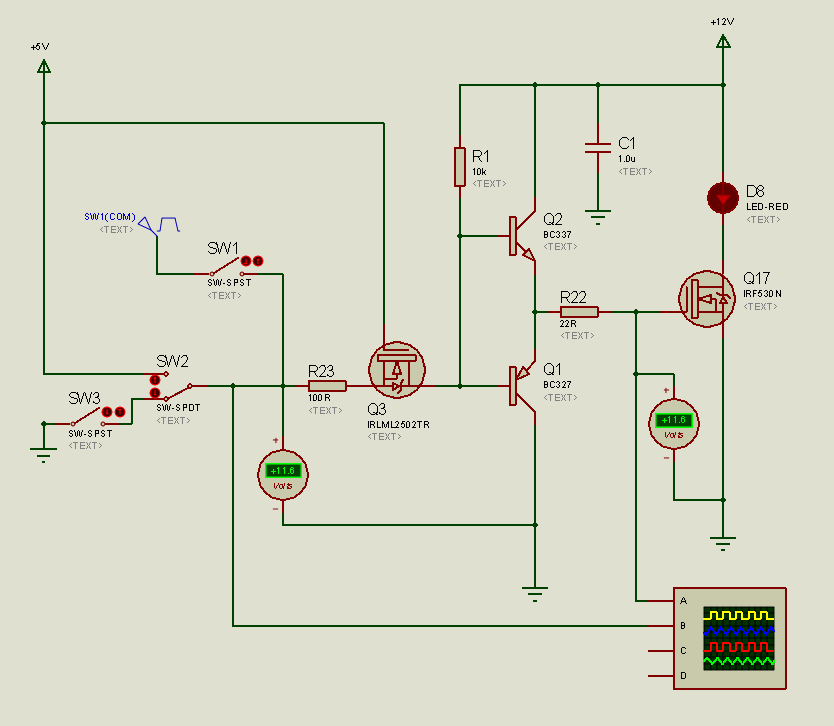Click the +12V power terminal arrow
The image size is (834, 726).
point(722,42)
